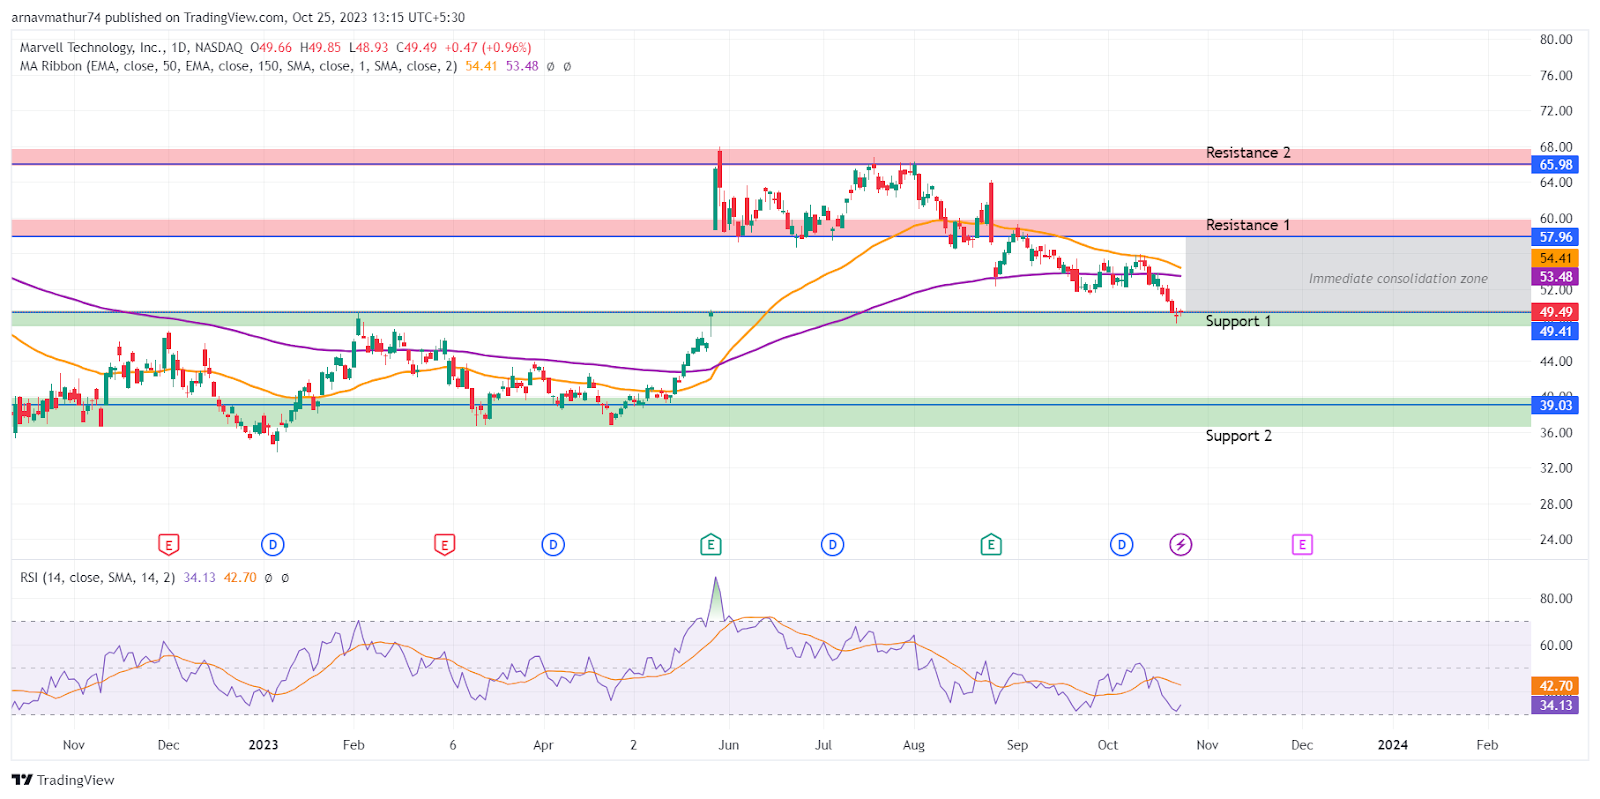Click the red 49.49 last price label
Image resolution: width=1600 pixels, height=799 pixels.
[x=1556, y=312]
